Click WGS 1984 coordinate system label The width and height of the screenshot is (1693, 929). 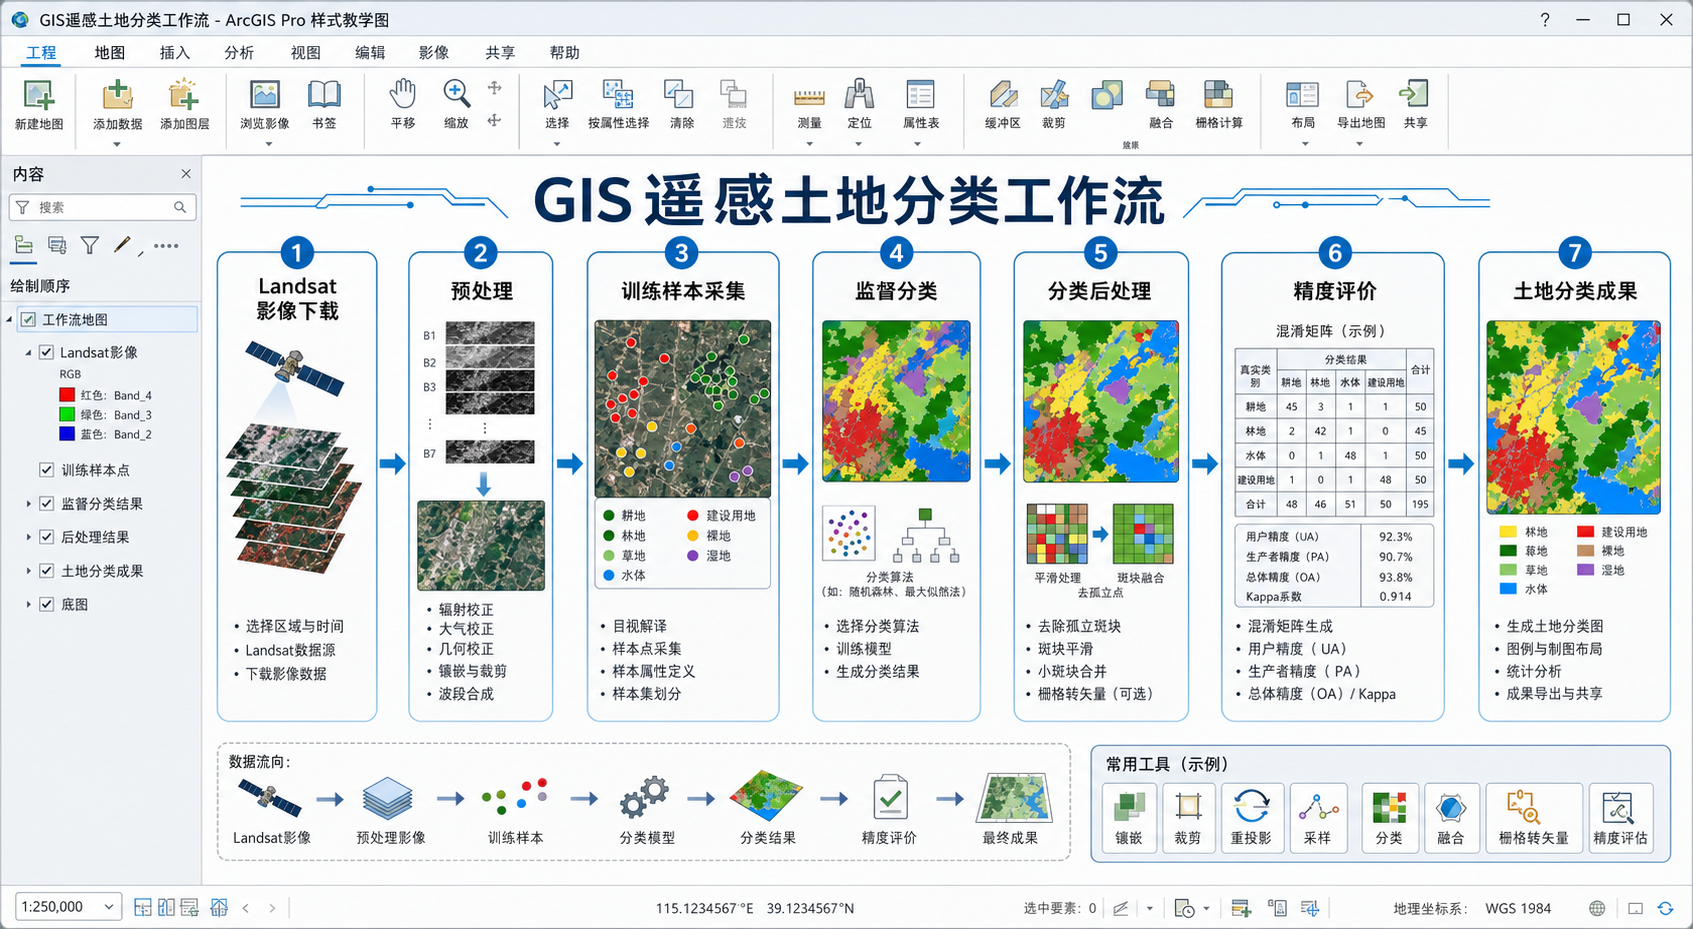click(1518, 908)
